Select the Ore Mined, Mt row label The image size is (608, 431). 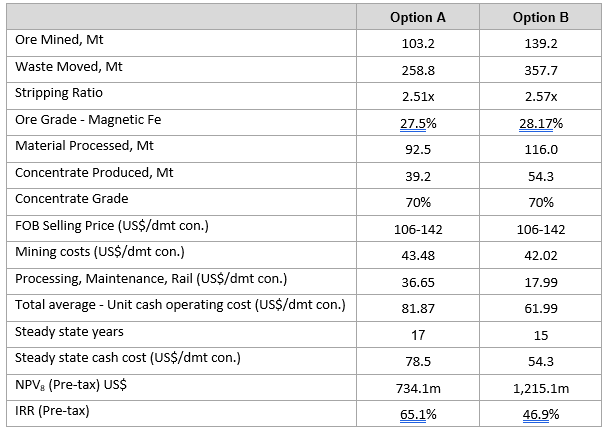(59, 40)
